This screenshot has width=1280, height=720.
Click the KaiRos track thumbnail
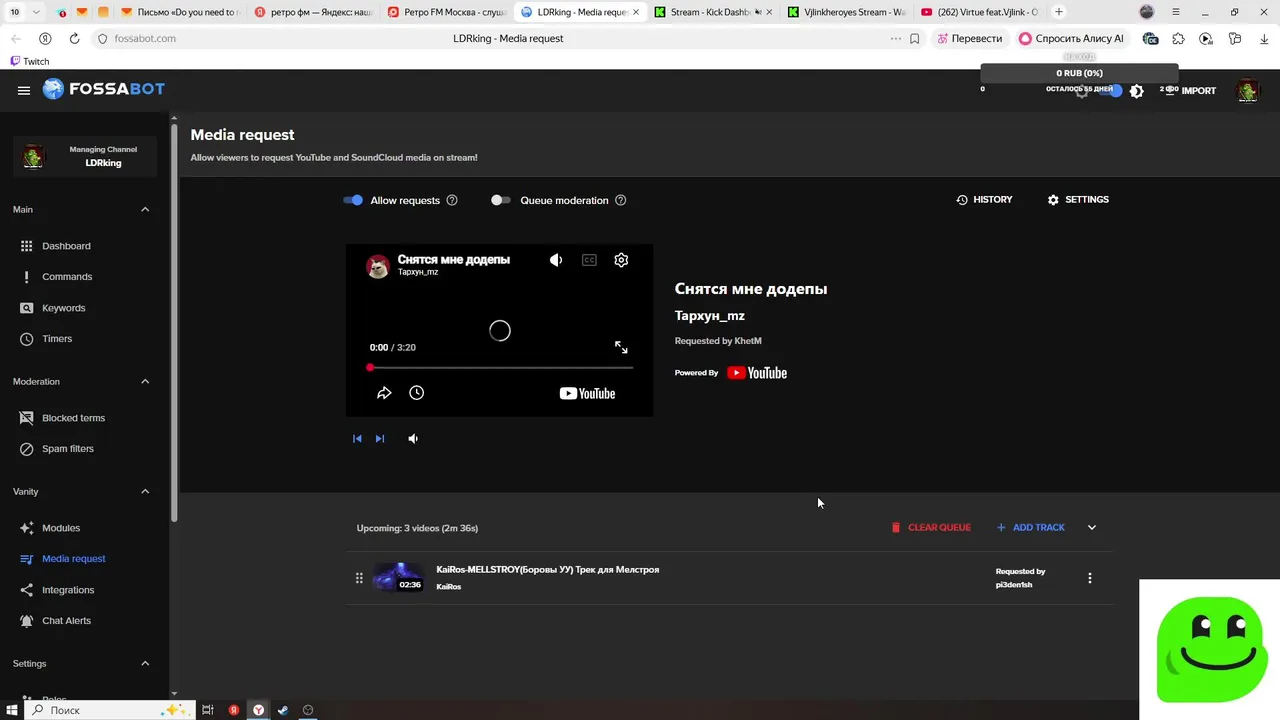coord(398,577)
